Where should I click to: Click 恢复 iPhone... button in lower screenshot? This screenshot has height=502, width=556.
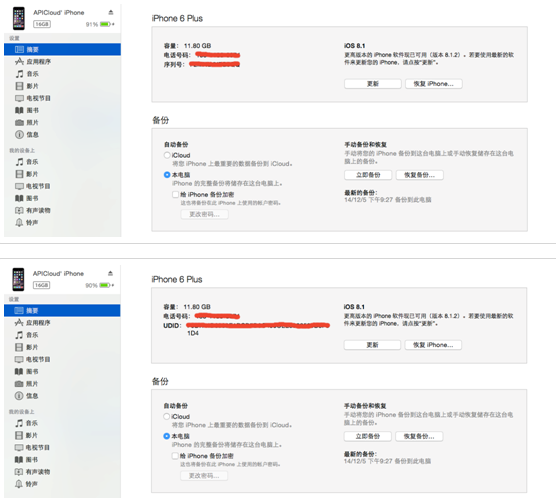[433, 345]
